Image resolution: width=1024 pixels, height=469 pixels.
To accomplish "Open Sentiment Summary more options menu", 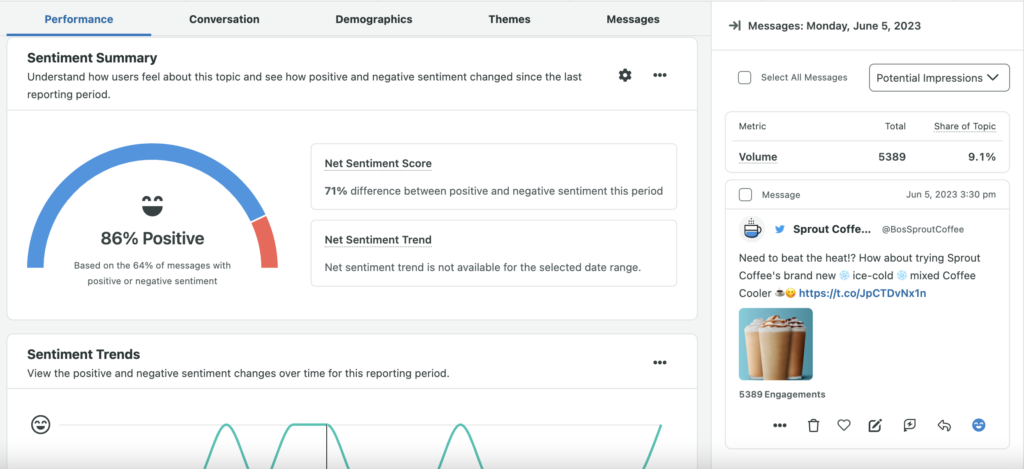I will pos(660,75).
